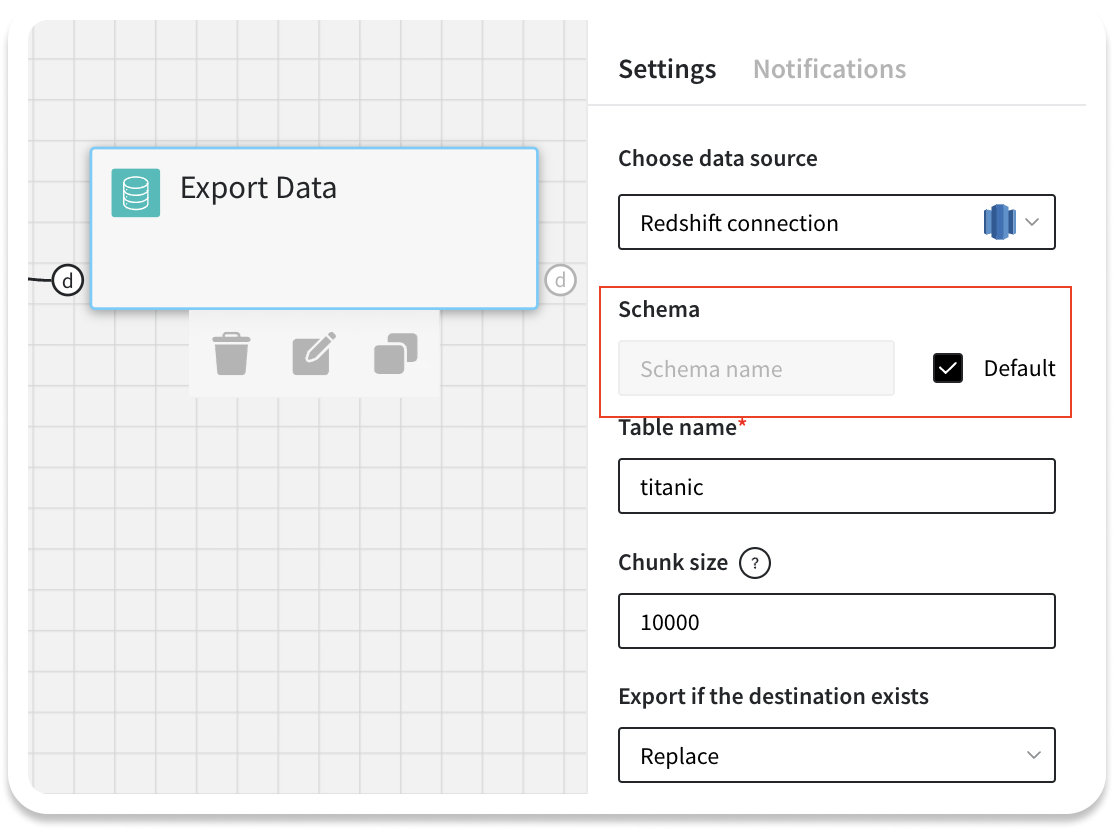Click the Schema name input field

tap(756, 368)
